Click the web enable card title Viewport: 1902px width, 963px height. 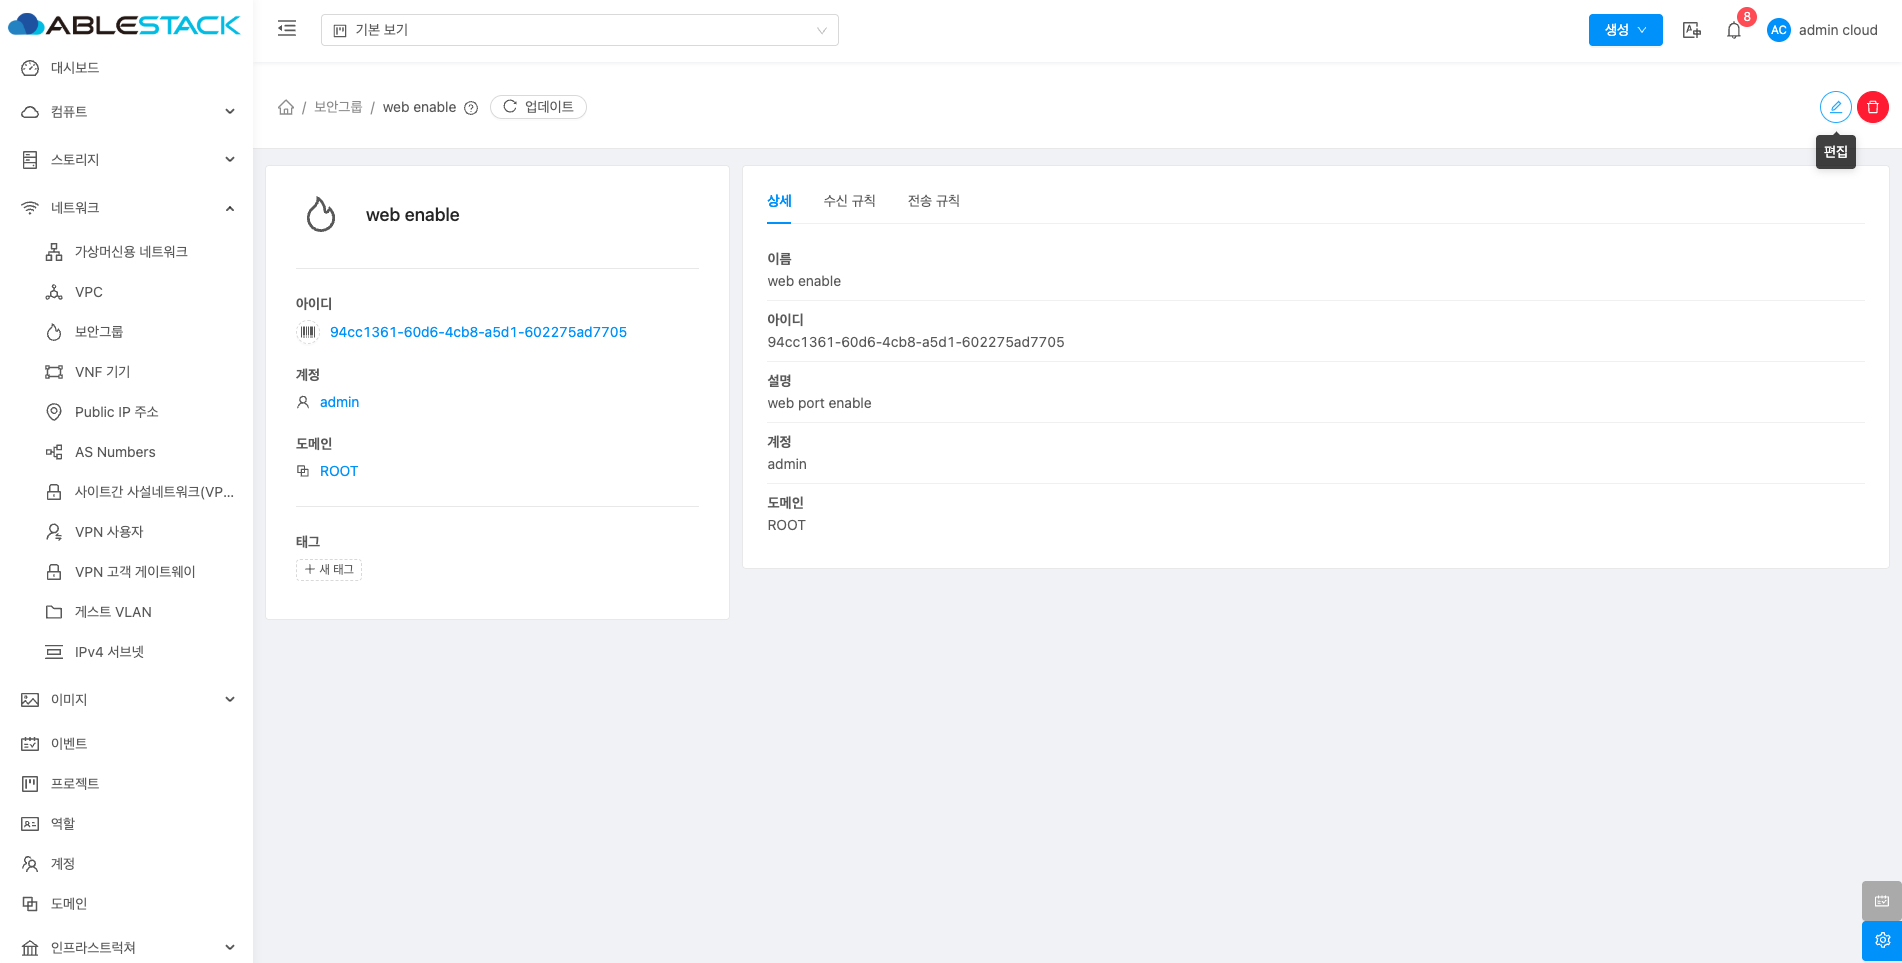[x=413, y=215]
